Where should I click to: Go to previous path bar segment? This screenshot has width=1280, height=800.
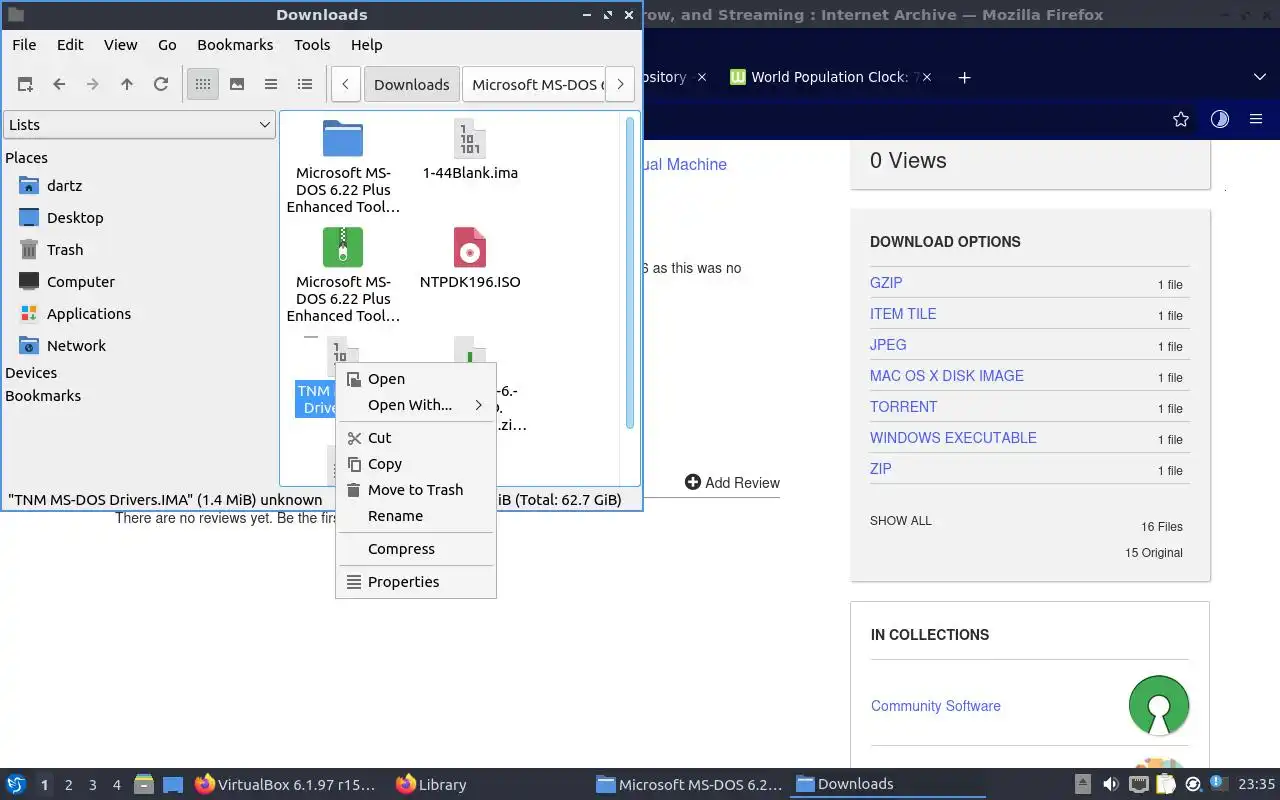tap(345, 85)
